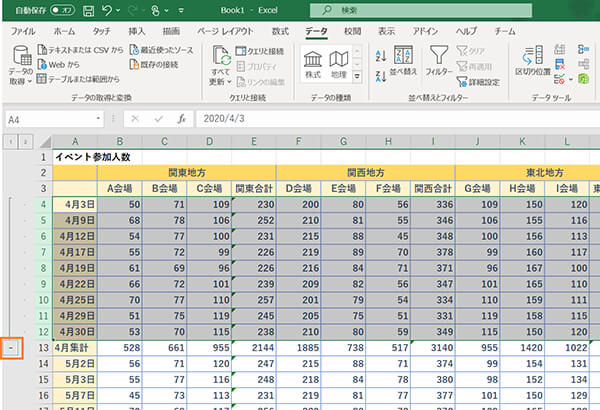600x410 pixels.
Task: Open the ファイル tab
Action: 23,31
